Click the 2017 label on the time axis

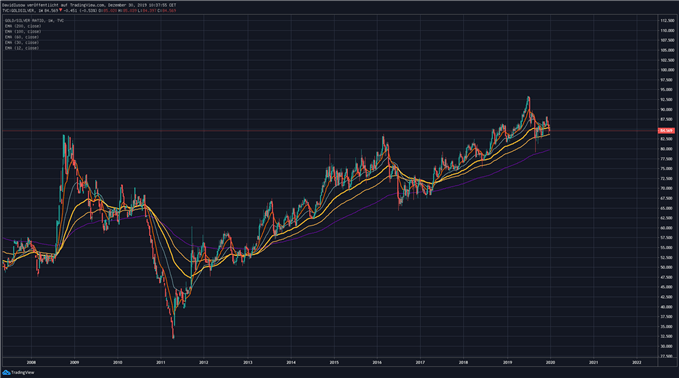pos(420,362)
